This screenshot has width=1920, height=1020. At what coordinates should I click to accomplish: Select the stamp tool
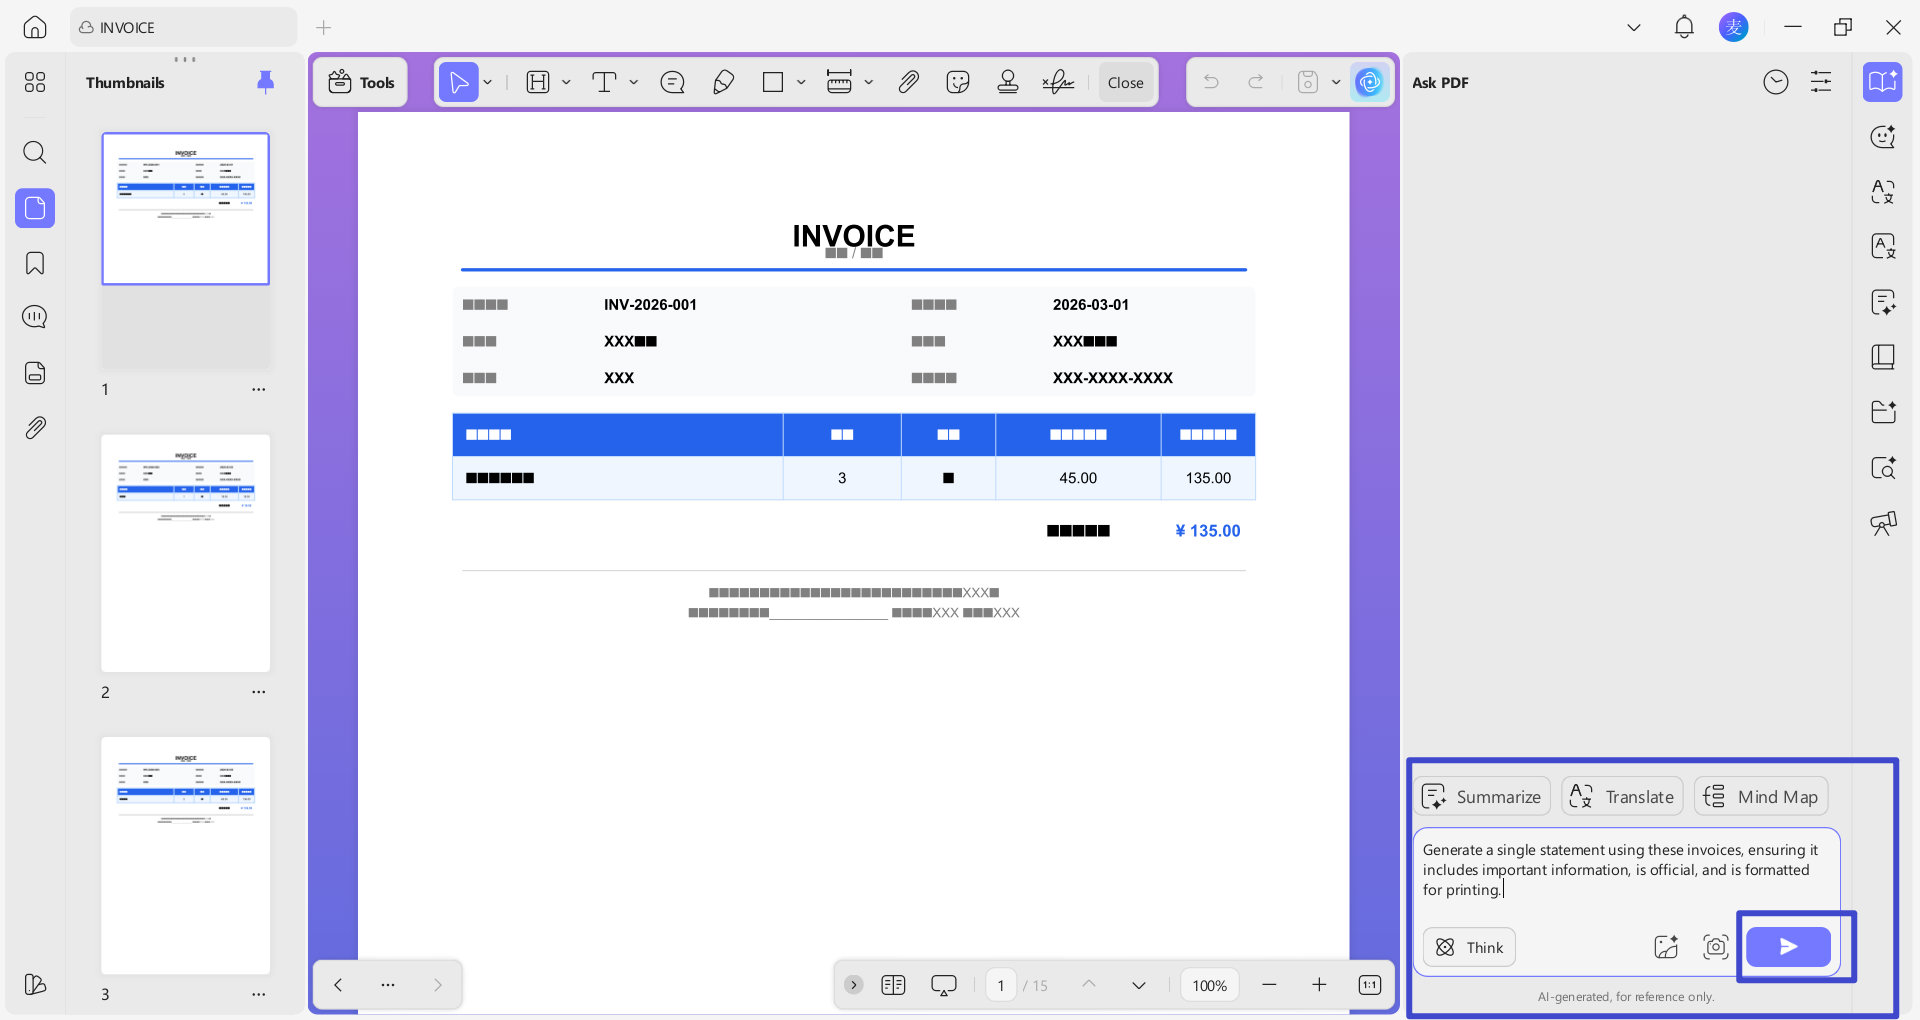tap(1008, 82)
